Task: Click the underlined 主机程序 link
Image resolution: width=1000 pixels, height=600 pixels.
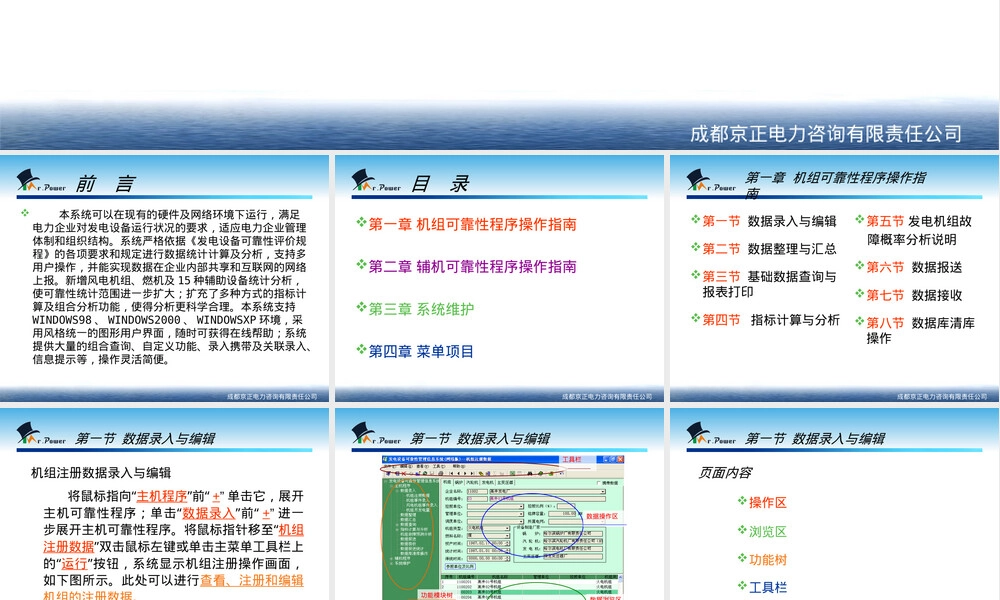Action: tap(162, 496)
